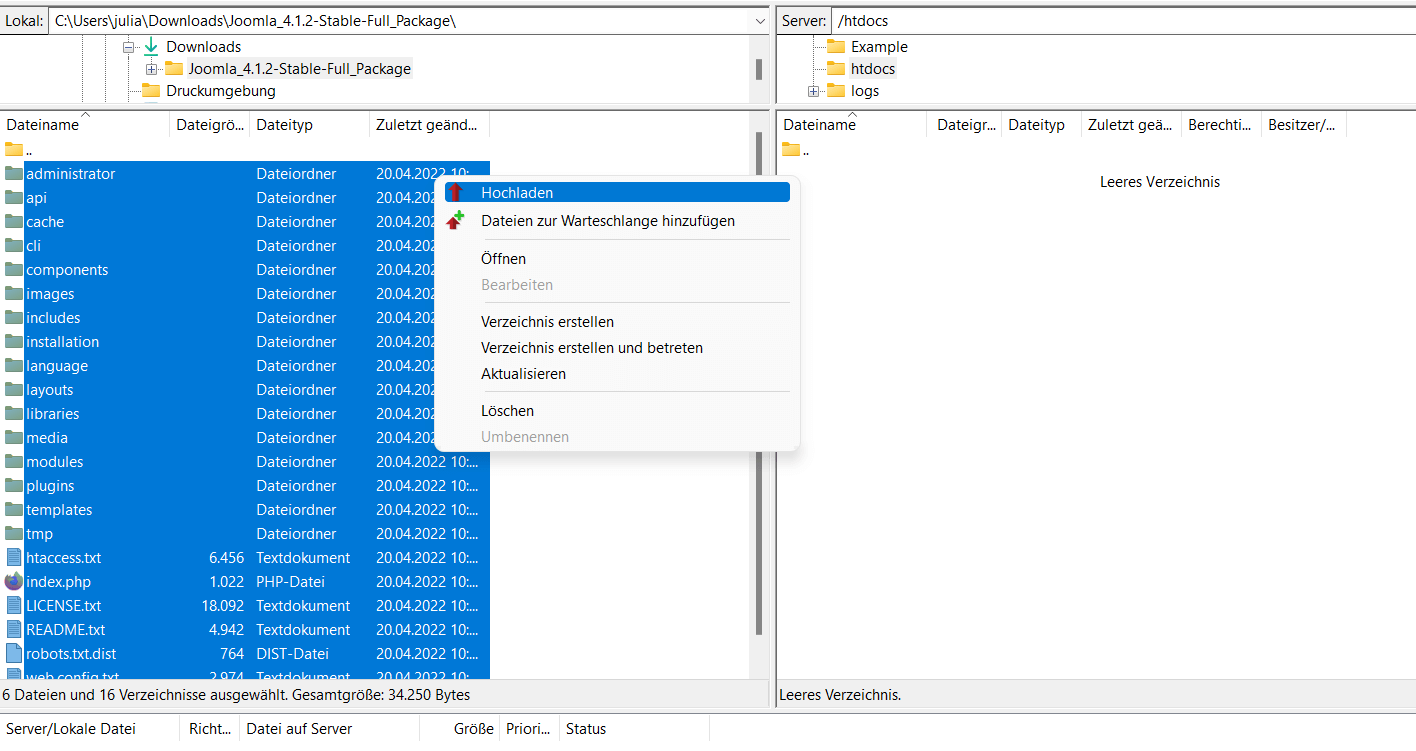1416x751 pixels.
Task: Click the green Downloads arrow icon in local tree
Action: pos(151,46)
